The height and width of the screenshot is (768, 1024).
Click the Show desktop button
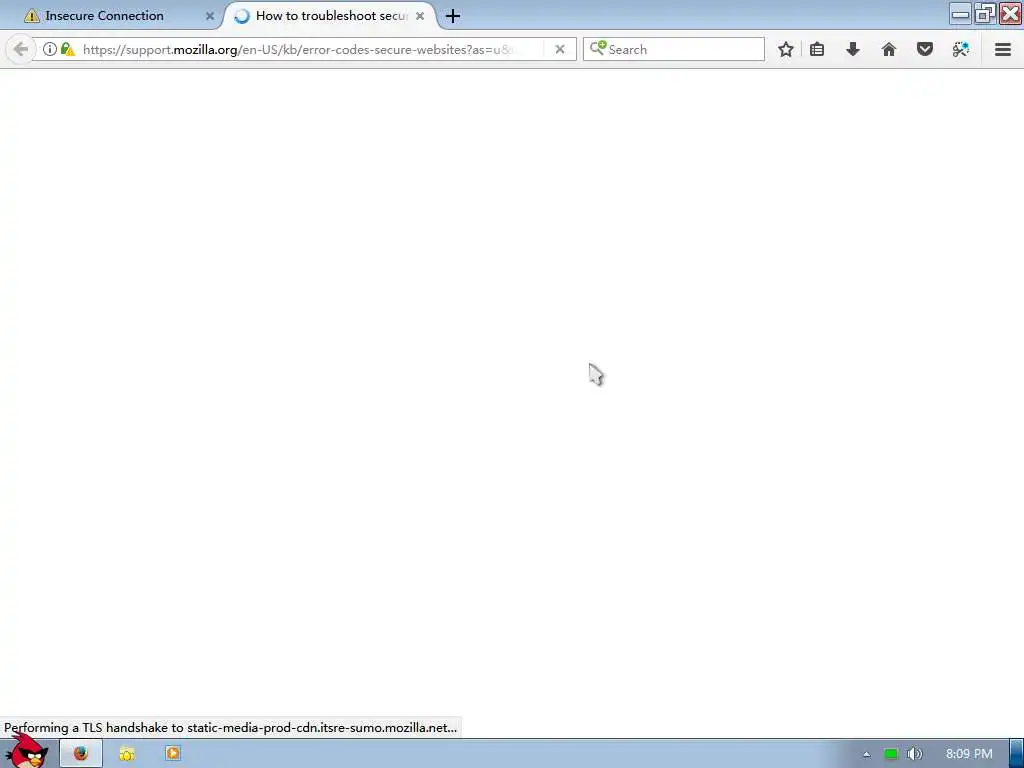1017,754
